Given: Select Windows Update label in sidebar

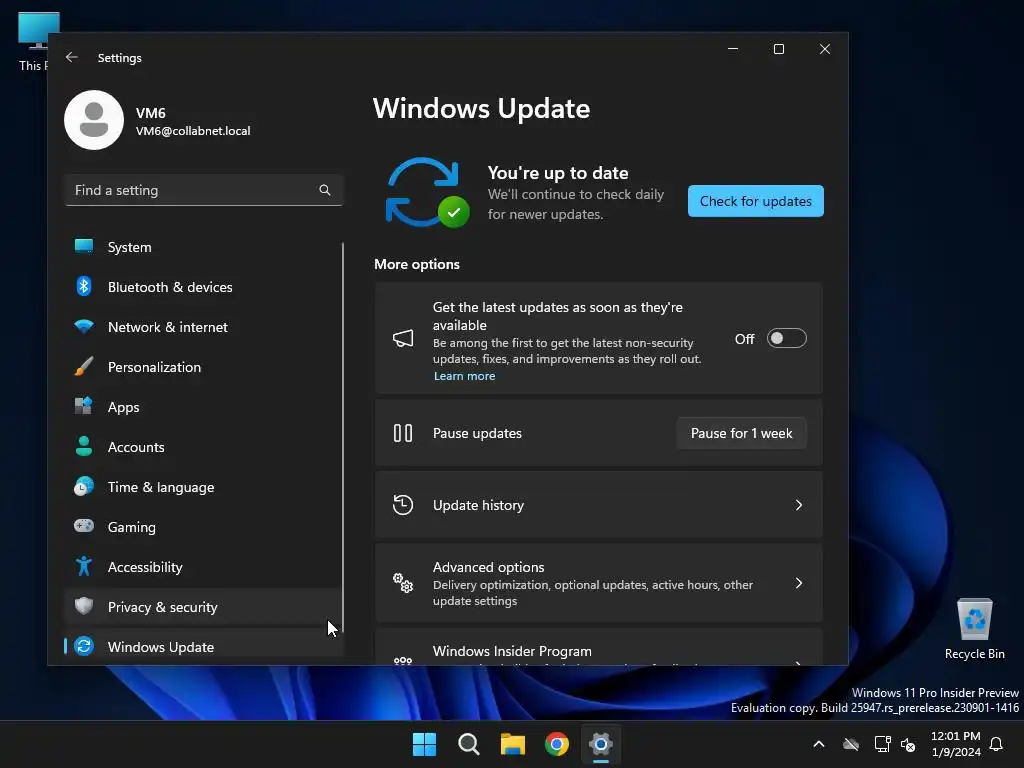Looking at the screenshot, I should click(161, 647).
